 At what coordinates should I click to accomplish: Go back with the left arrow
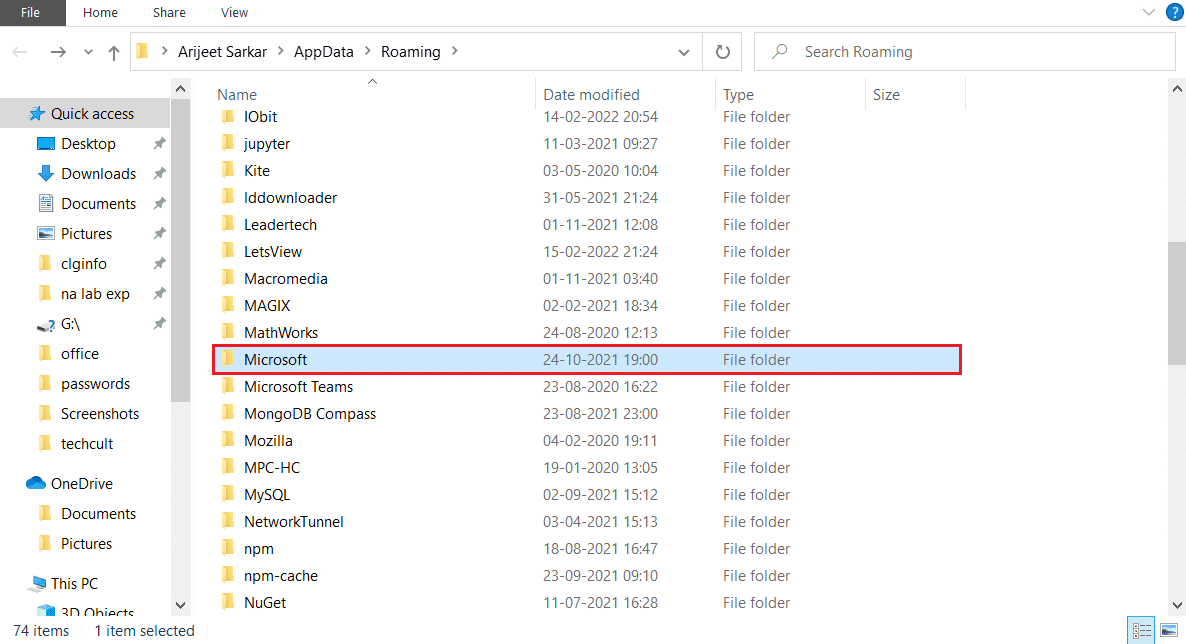[20, 51]
